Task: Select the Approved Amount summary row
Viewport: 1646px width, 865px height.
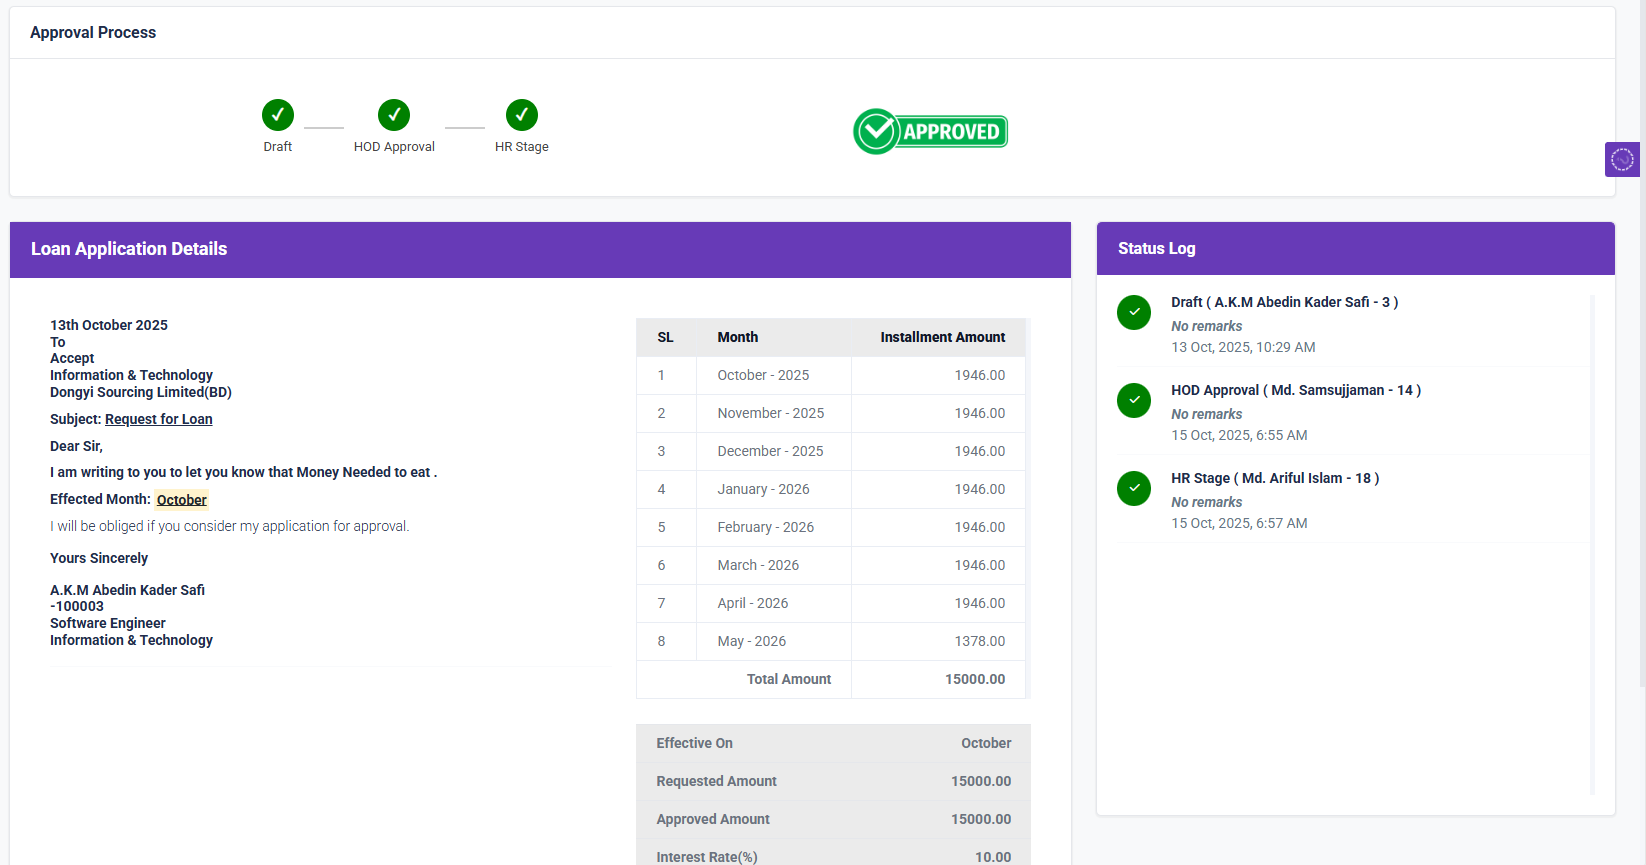Action: [x=833, y=819]
